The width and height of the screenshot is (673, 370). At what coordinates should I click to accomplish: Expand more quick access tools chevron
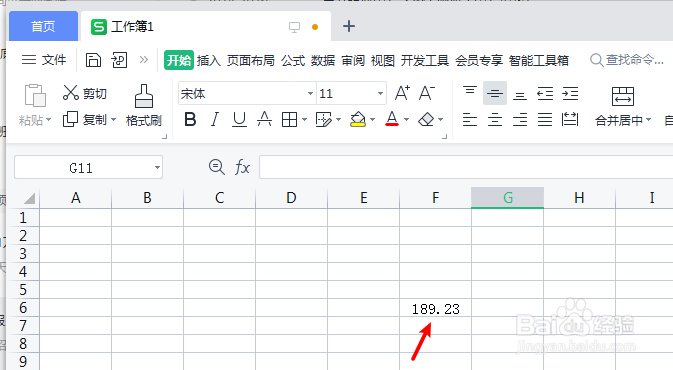(x=144, y=60)
